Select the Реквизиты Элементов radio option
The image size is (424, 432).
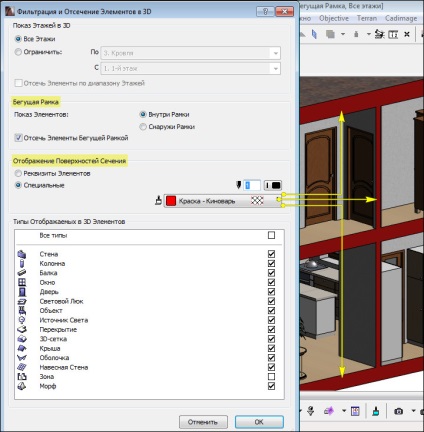click(x=18, y=173)
